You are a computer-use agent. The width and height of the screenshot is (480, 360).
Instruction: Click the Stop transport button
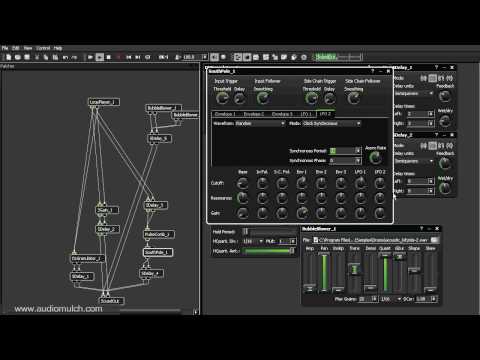[109, 57]
